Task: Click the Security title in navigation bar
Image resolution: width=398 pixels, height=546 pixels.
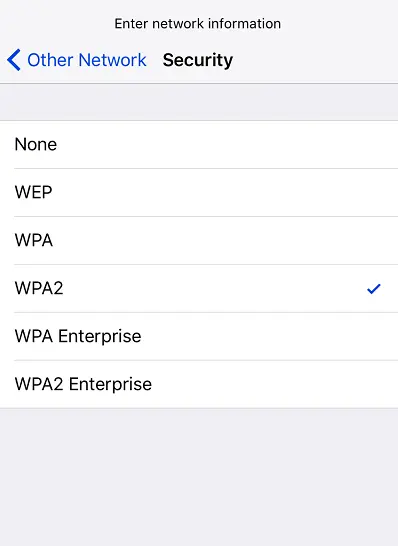Action: coord(198,60)
